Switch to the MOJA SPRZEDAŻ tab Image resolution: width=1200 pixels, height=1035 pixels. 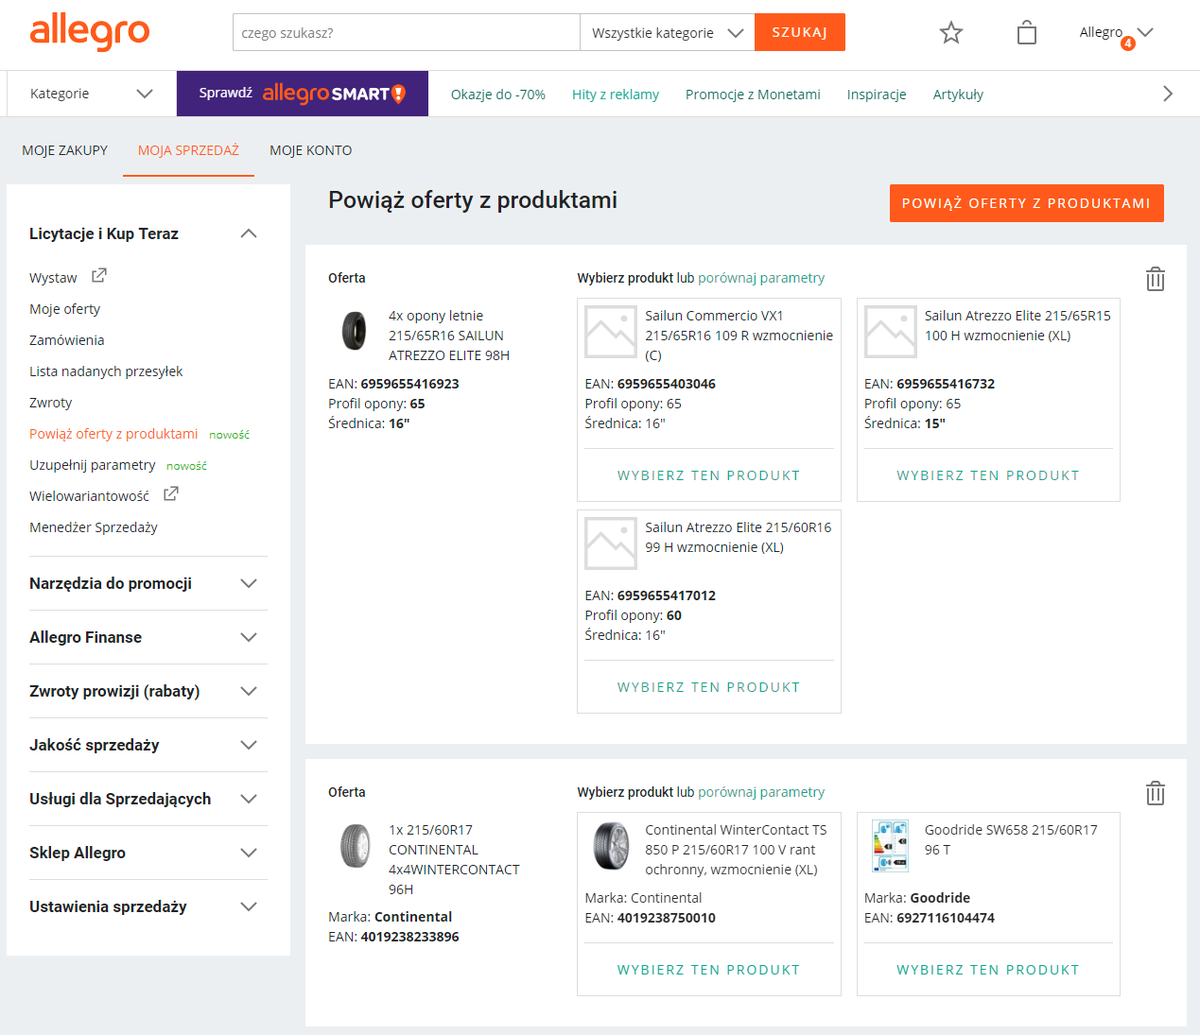coord(188,151)
